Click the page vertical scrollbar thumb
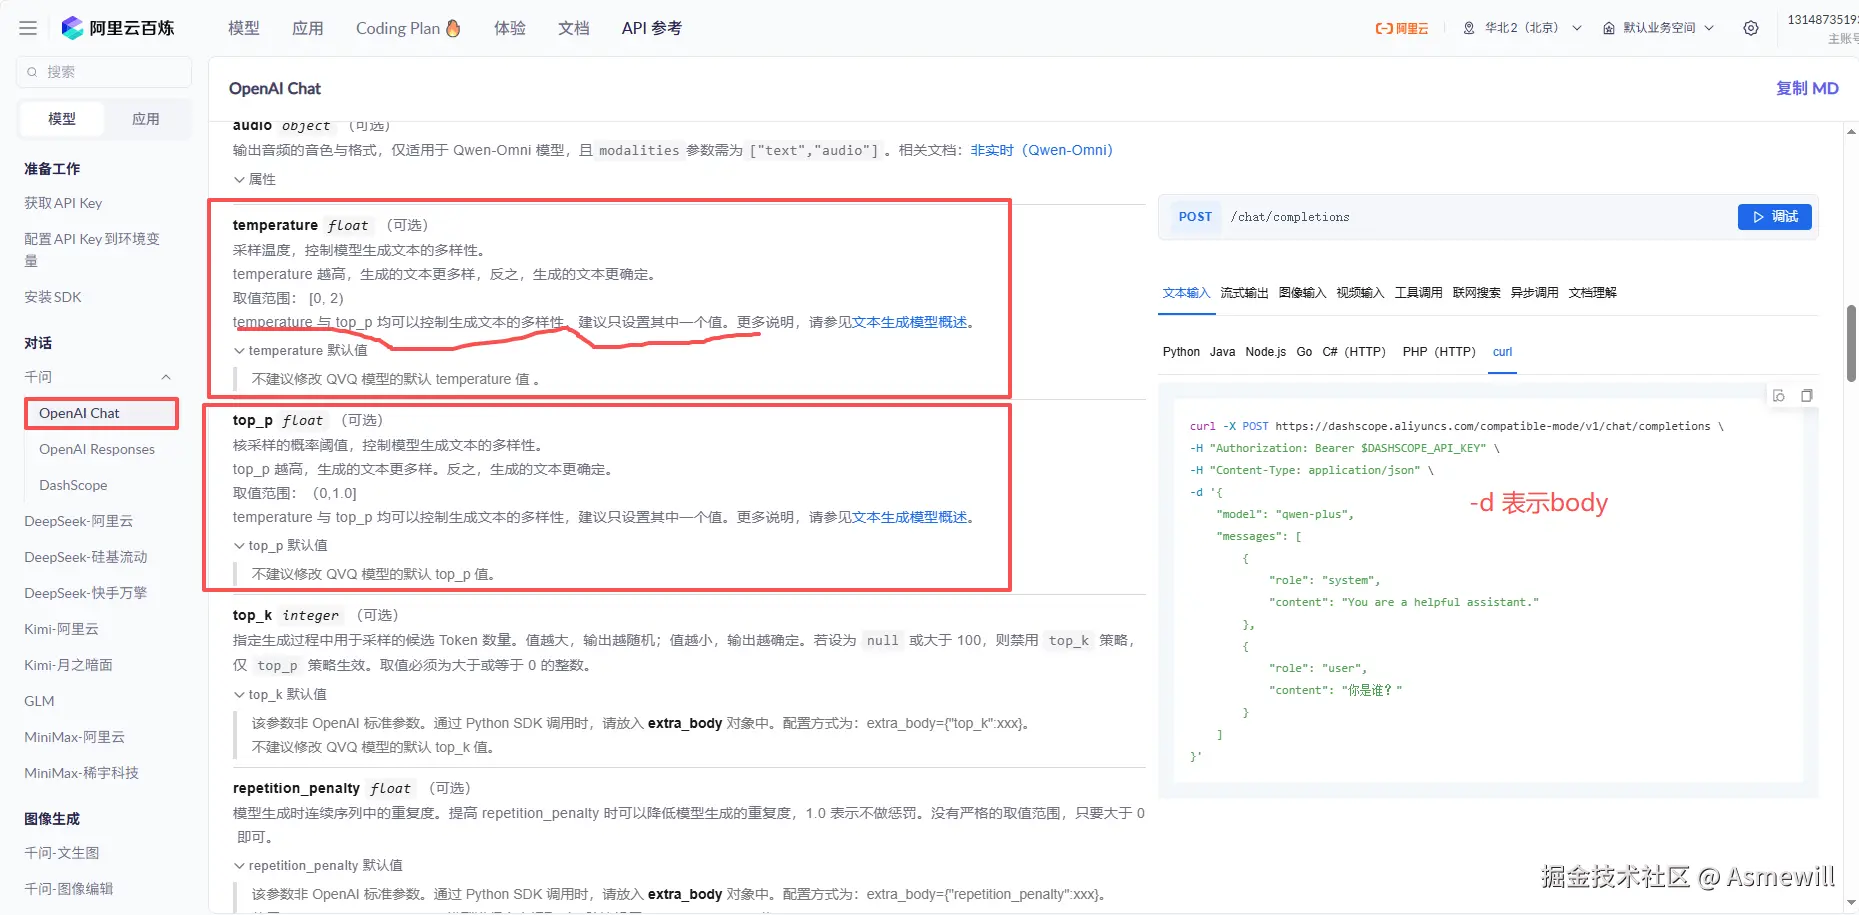Viewport: 1859px width, 915px height. click(1851, 343)
